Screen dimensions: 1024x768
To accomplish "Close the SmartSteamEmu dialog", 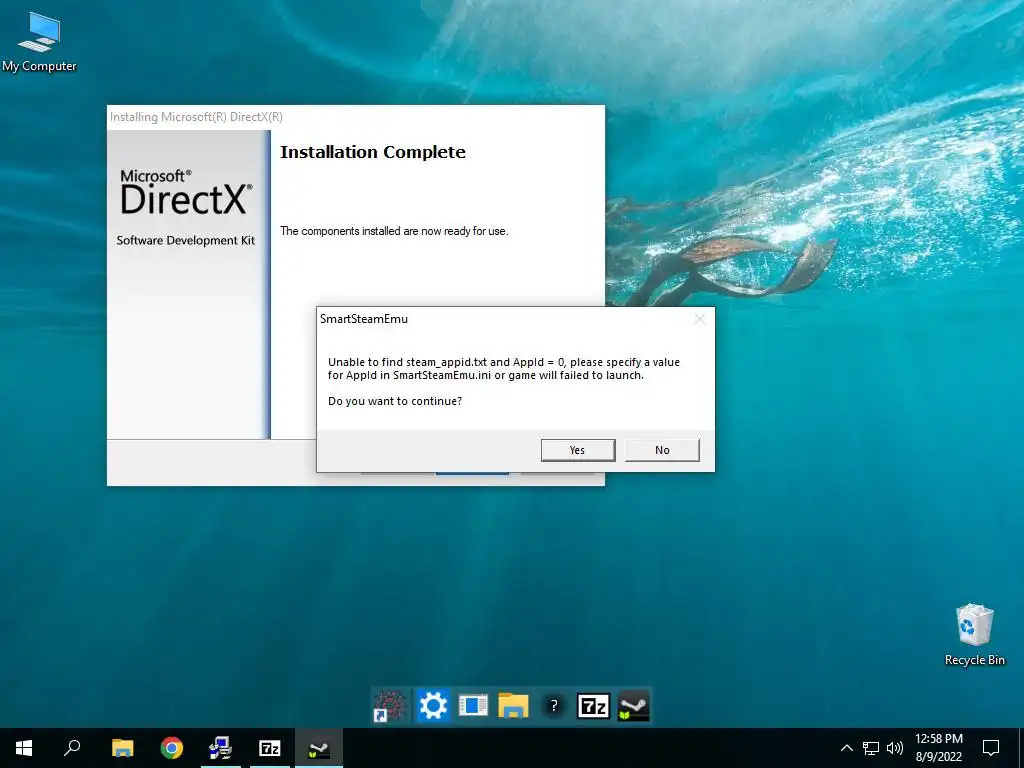I will (x=699, y=319).
